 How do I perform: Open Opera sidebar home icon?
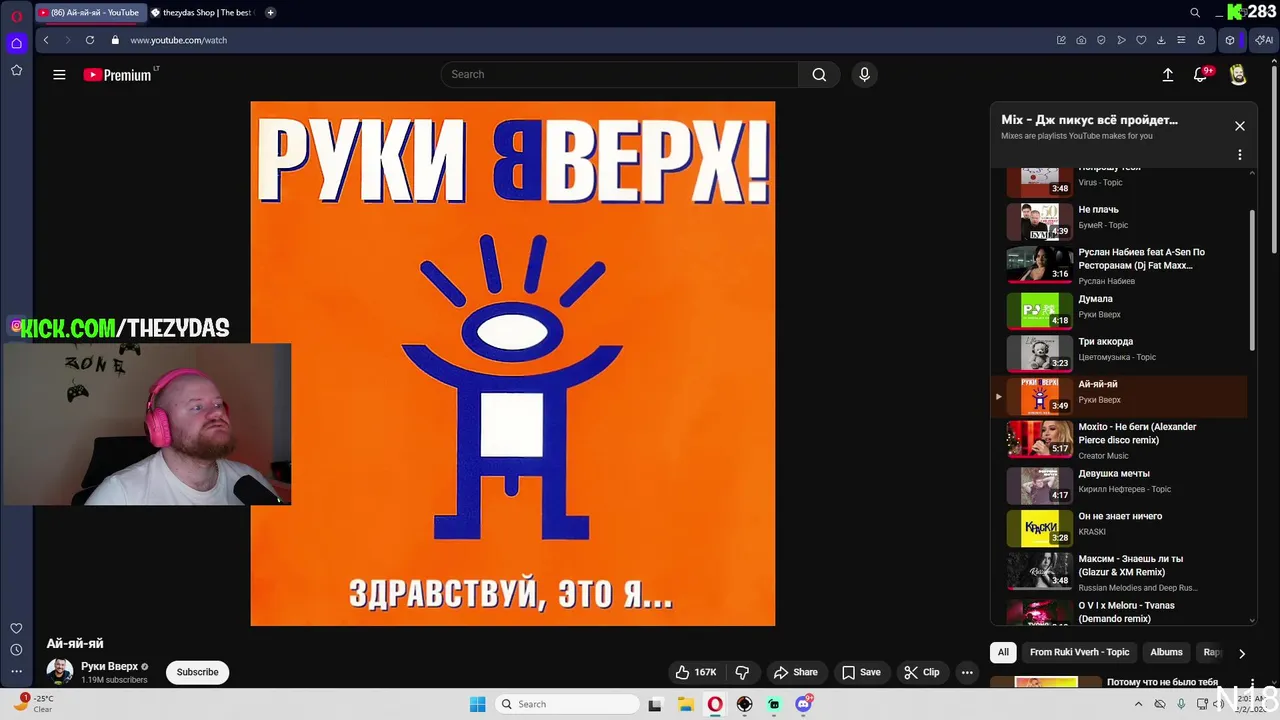point(16,43)
